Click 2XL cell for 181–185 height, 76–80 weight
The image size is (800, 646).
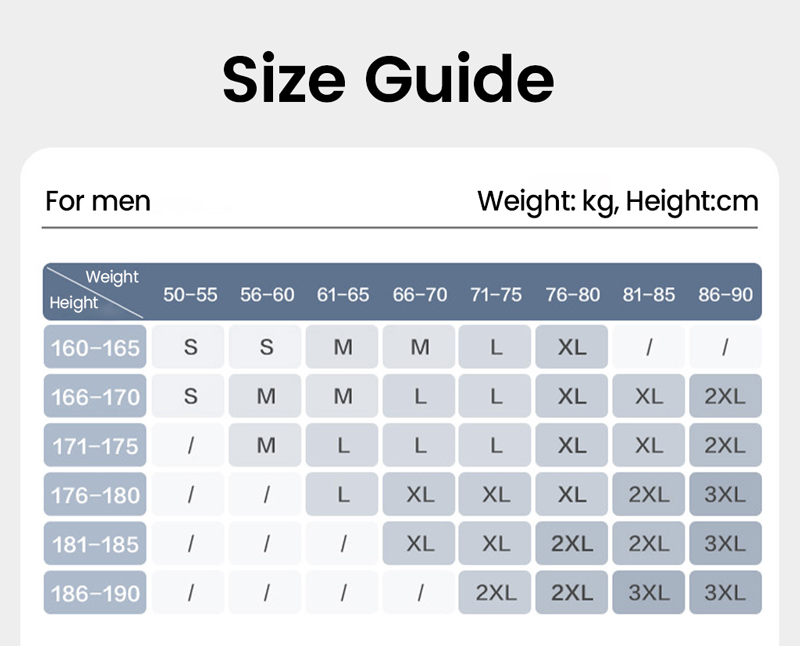coord(572,544)
